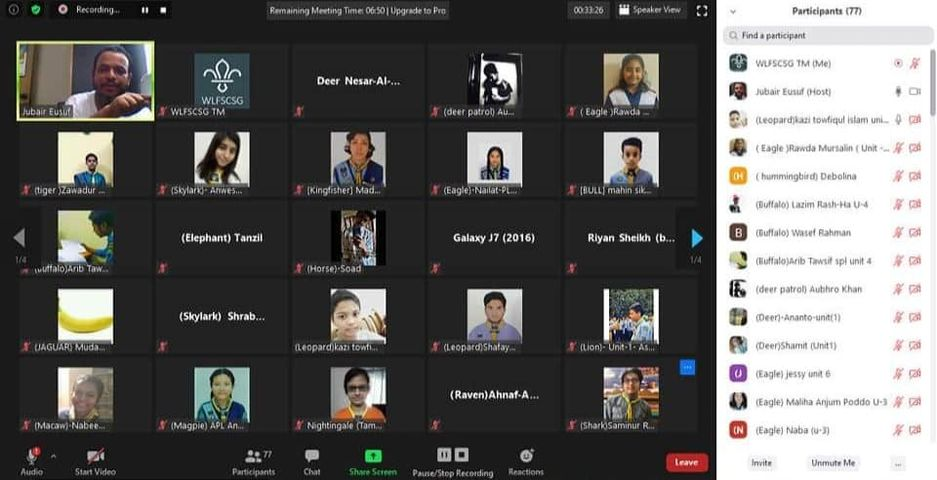The image size is (937, 480).
Task: Pause recording in the top bar
Action: pyautogui.click(x=144, y=10)
